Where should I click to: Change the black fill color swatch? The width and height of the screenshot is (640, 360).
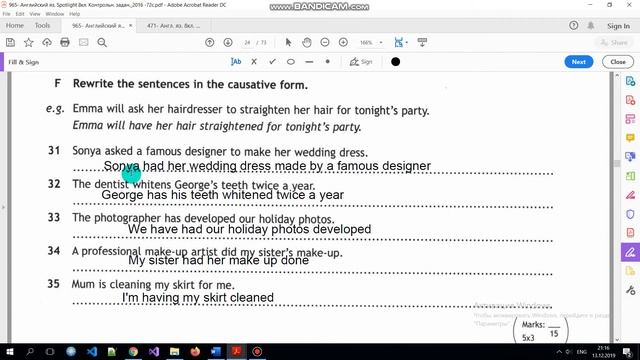[x=395, y=62]
